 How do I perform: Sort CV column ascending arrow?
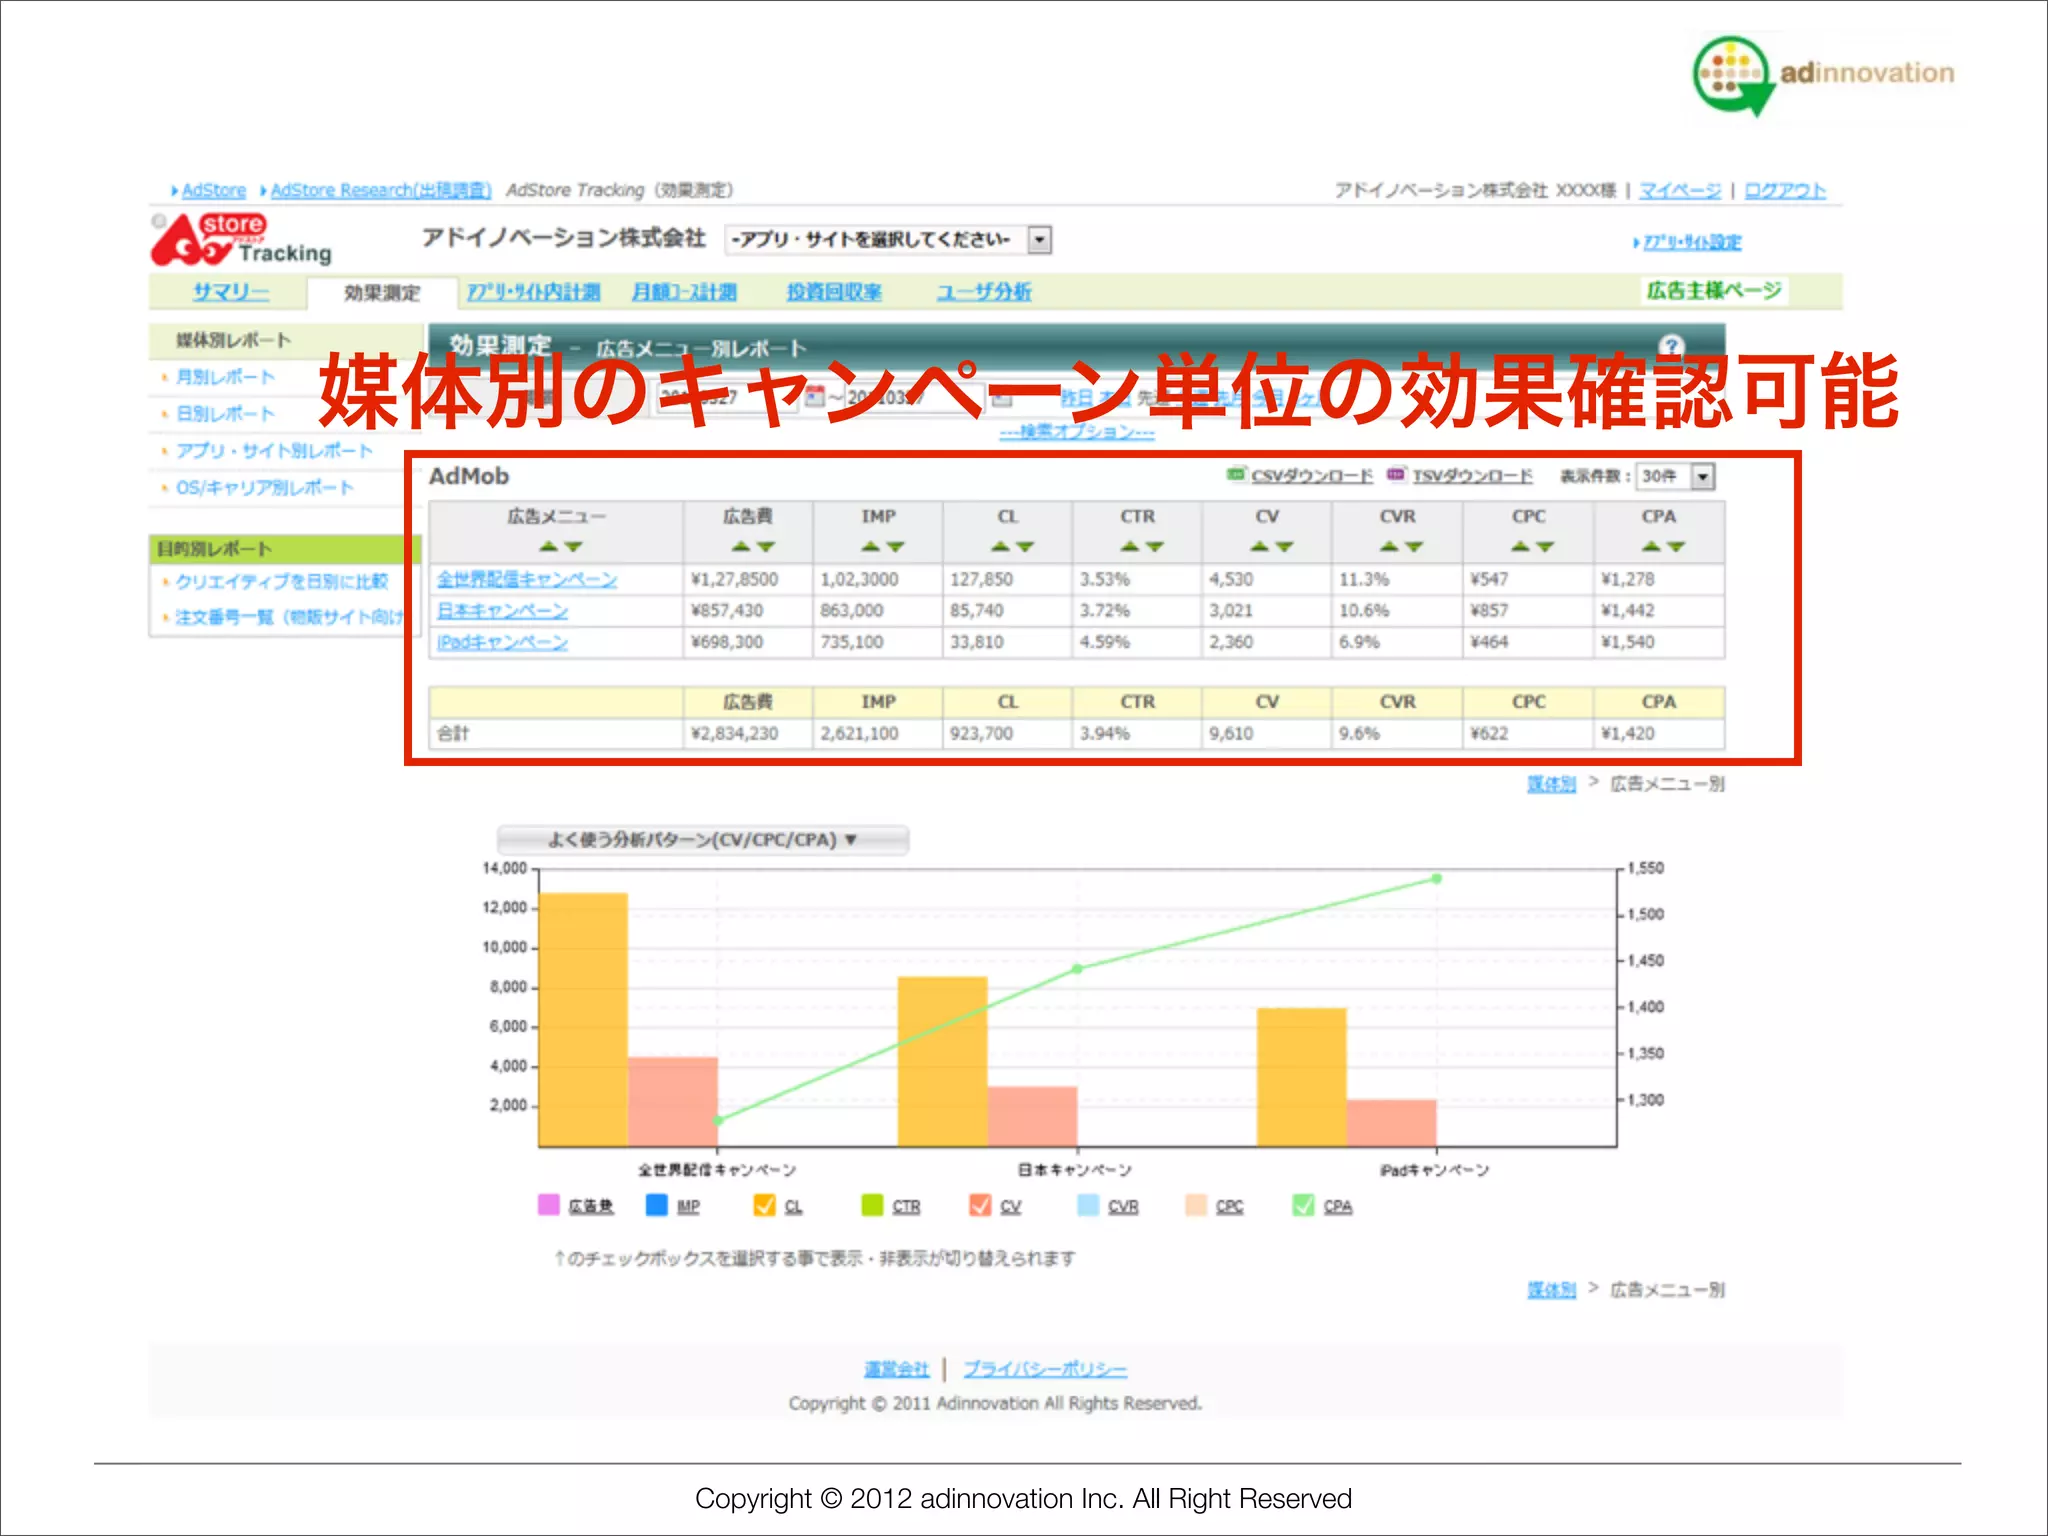(x=1259, y=546)
